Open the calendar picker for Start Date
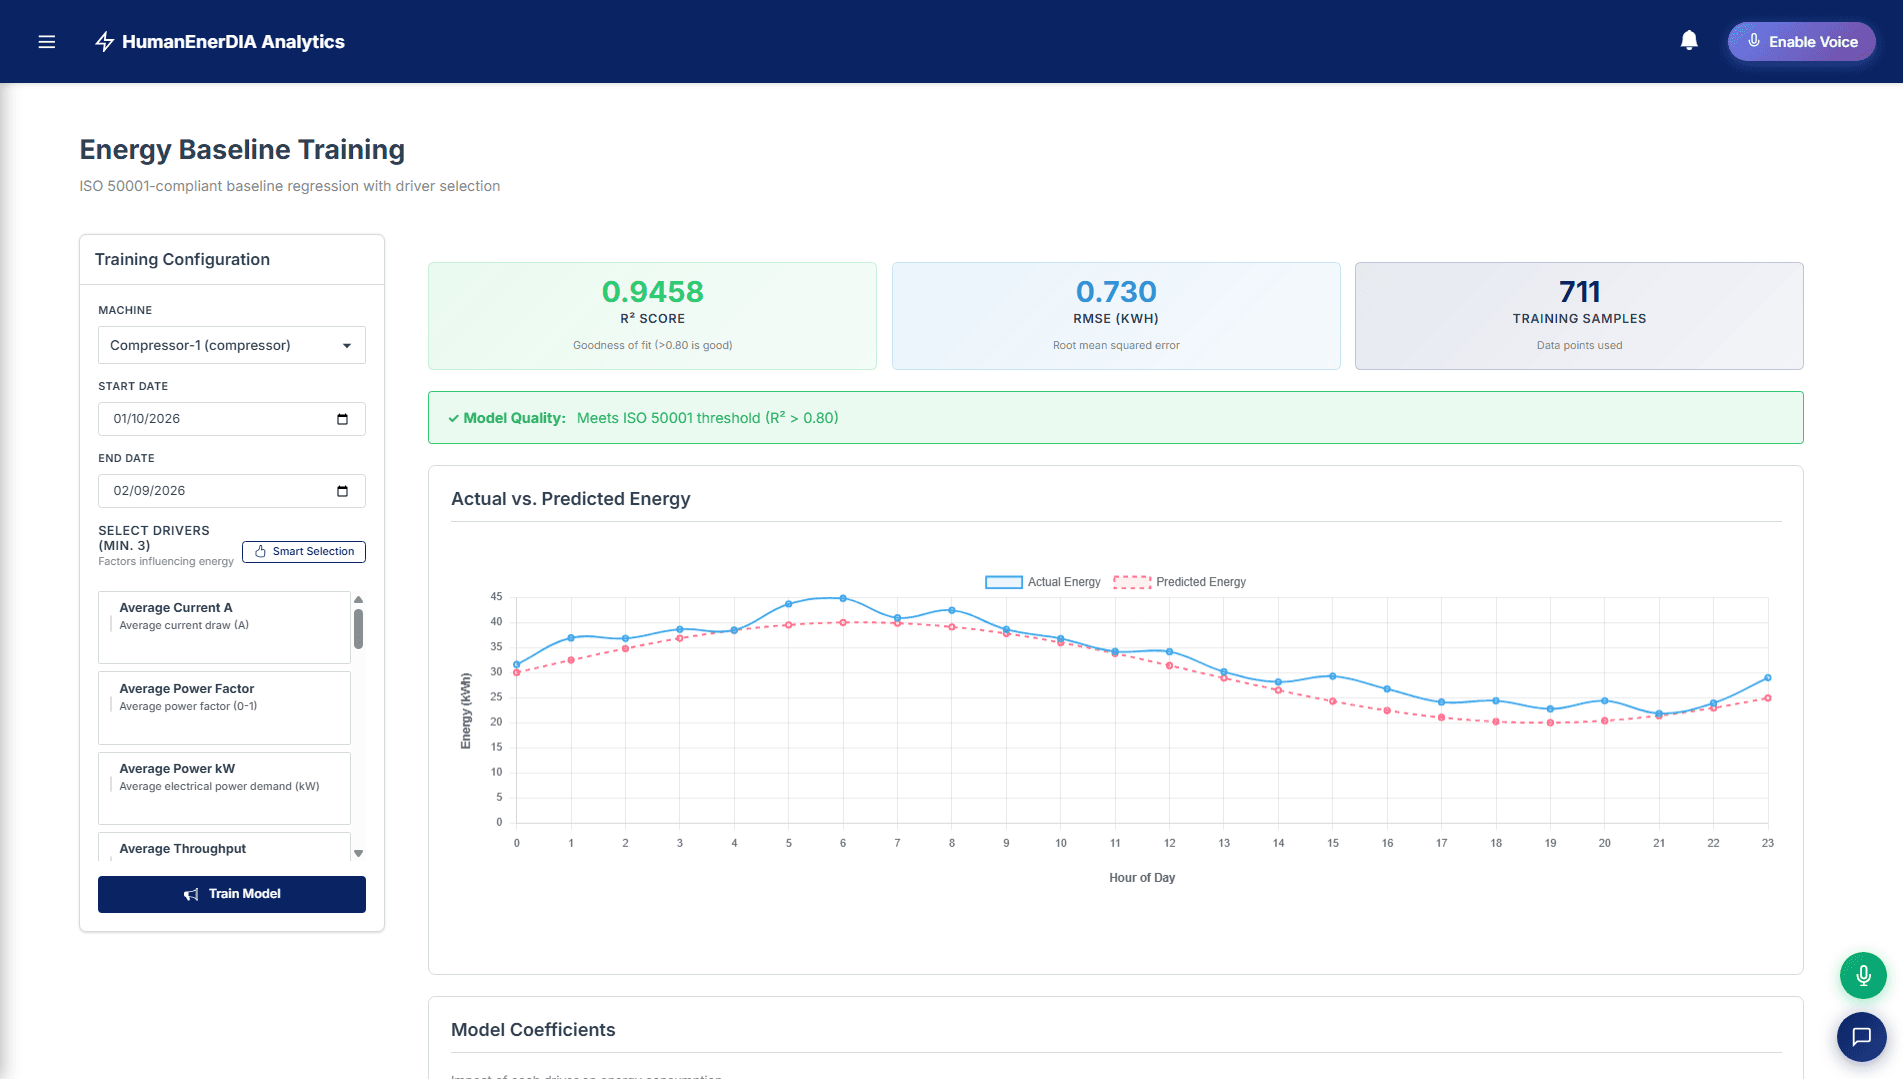This screenshot has width=1903, height=1079. pos(344,419)
